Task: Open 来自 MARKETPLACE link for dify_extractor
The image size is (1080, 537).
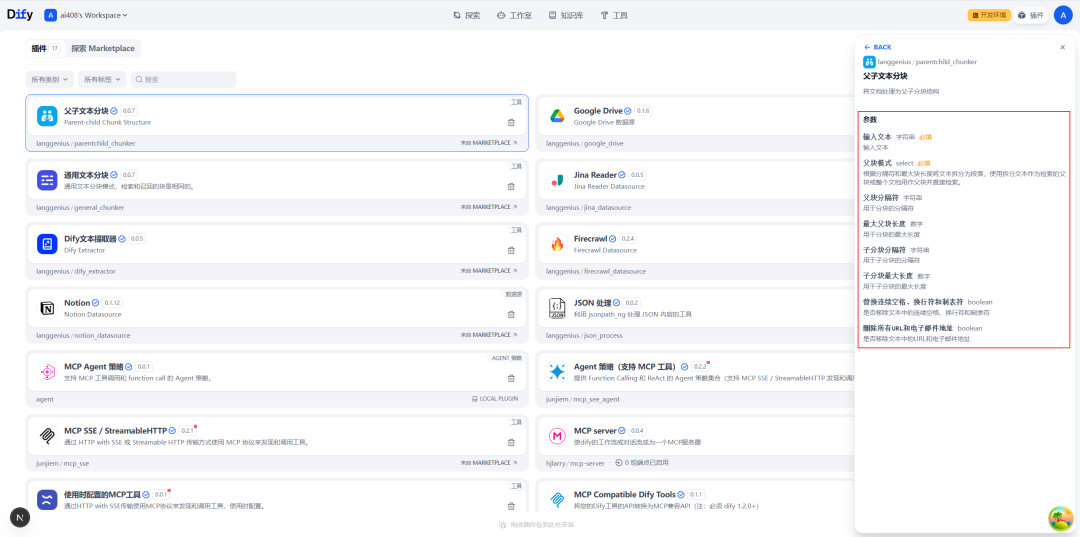Action: pos(489,271)
